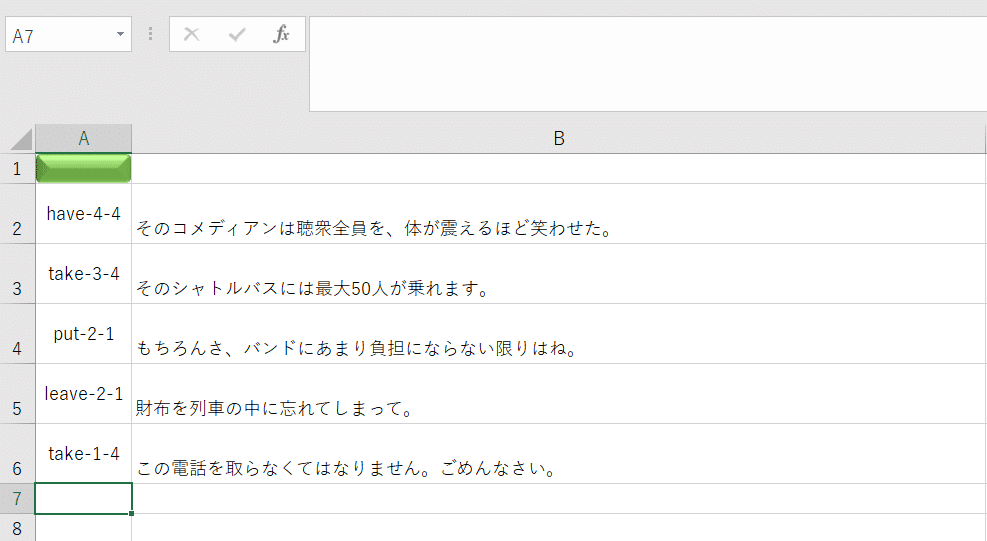Click inside the formula bar input area
Image resolution: width=987 pixels, height=541 pixels.
click(648, 64)
